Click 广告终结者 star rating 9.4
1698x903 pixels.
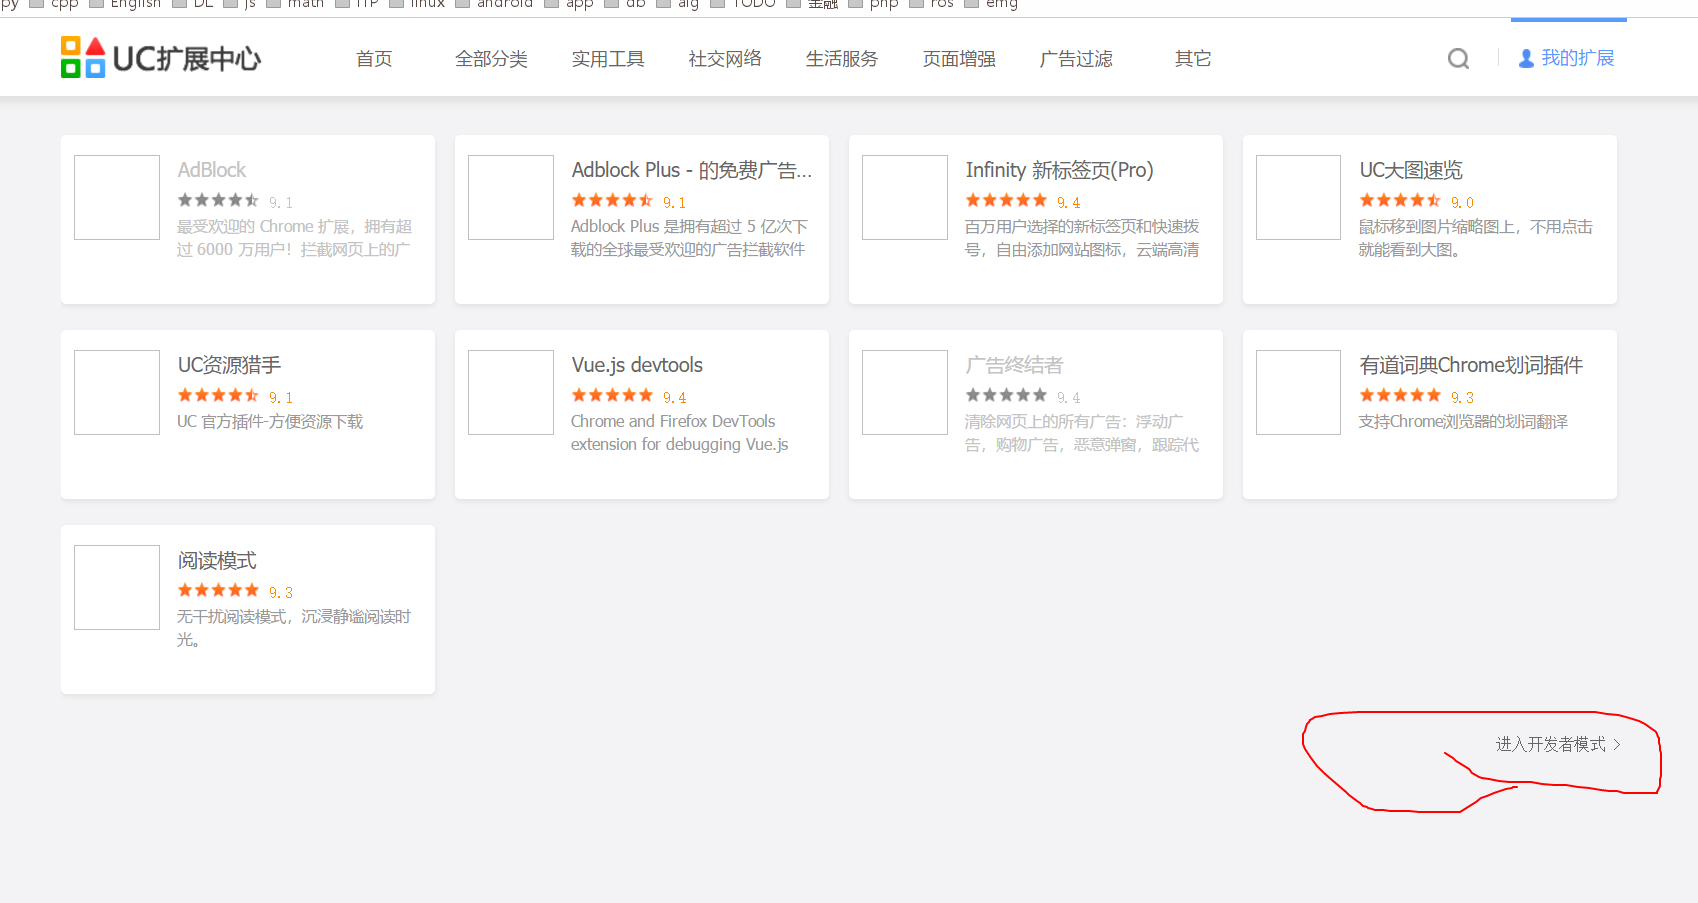point(1023,396)
